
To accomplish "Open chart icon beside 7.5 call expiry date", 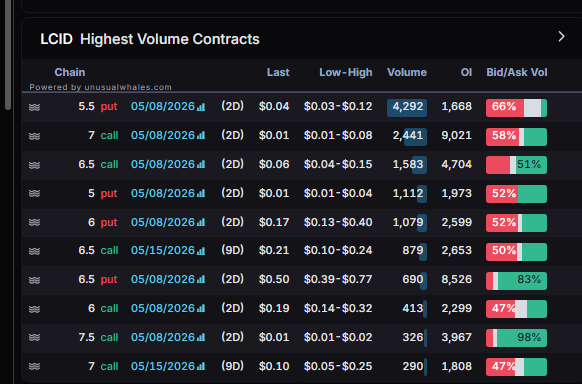I will (201, 338).
